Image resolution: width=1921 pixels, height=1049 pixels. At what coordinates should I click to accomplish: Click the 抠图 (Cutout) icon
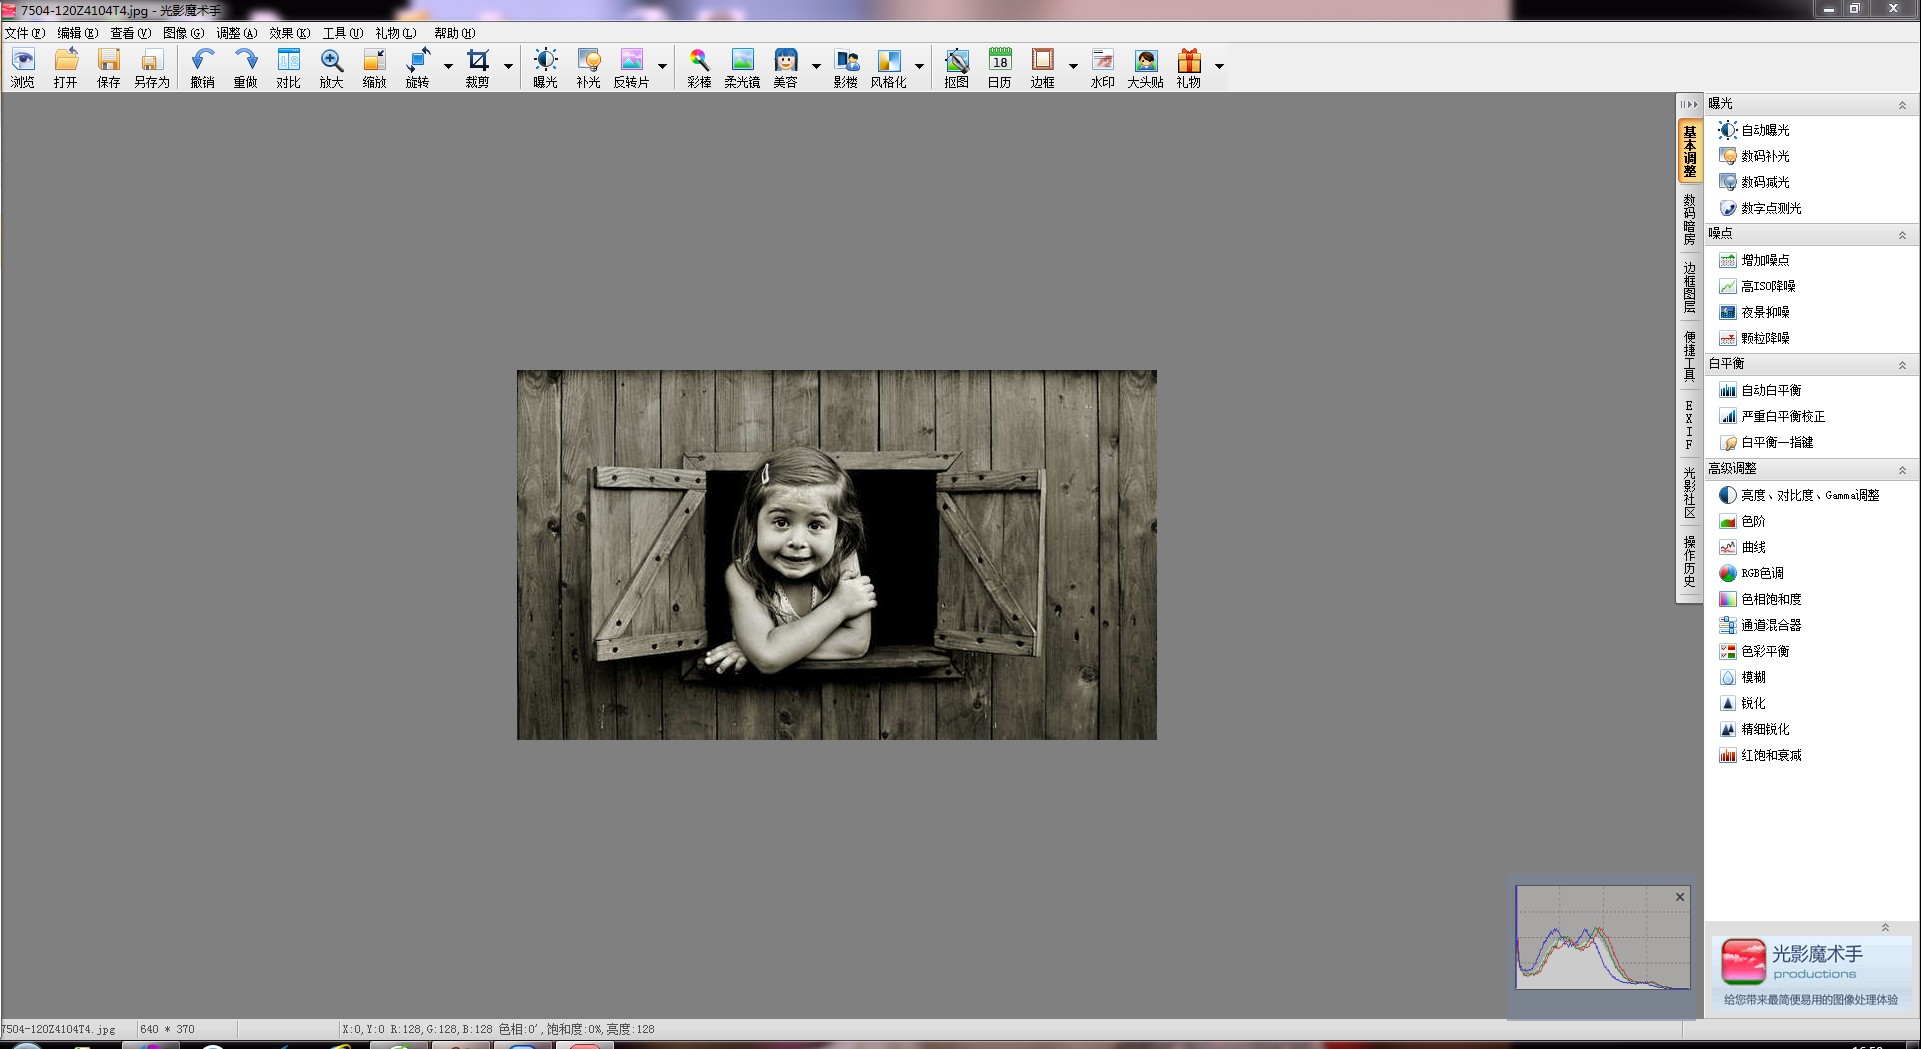click(957, 68)
